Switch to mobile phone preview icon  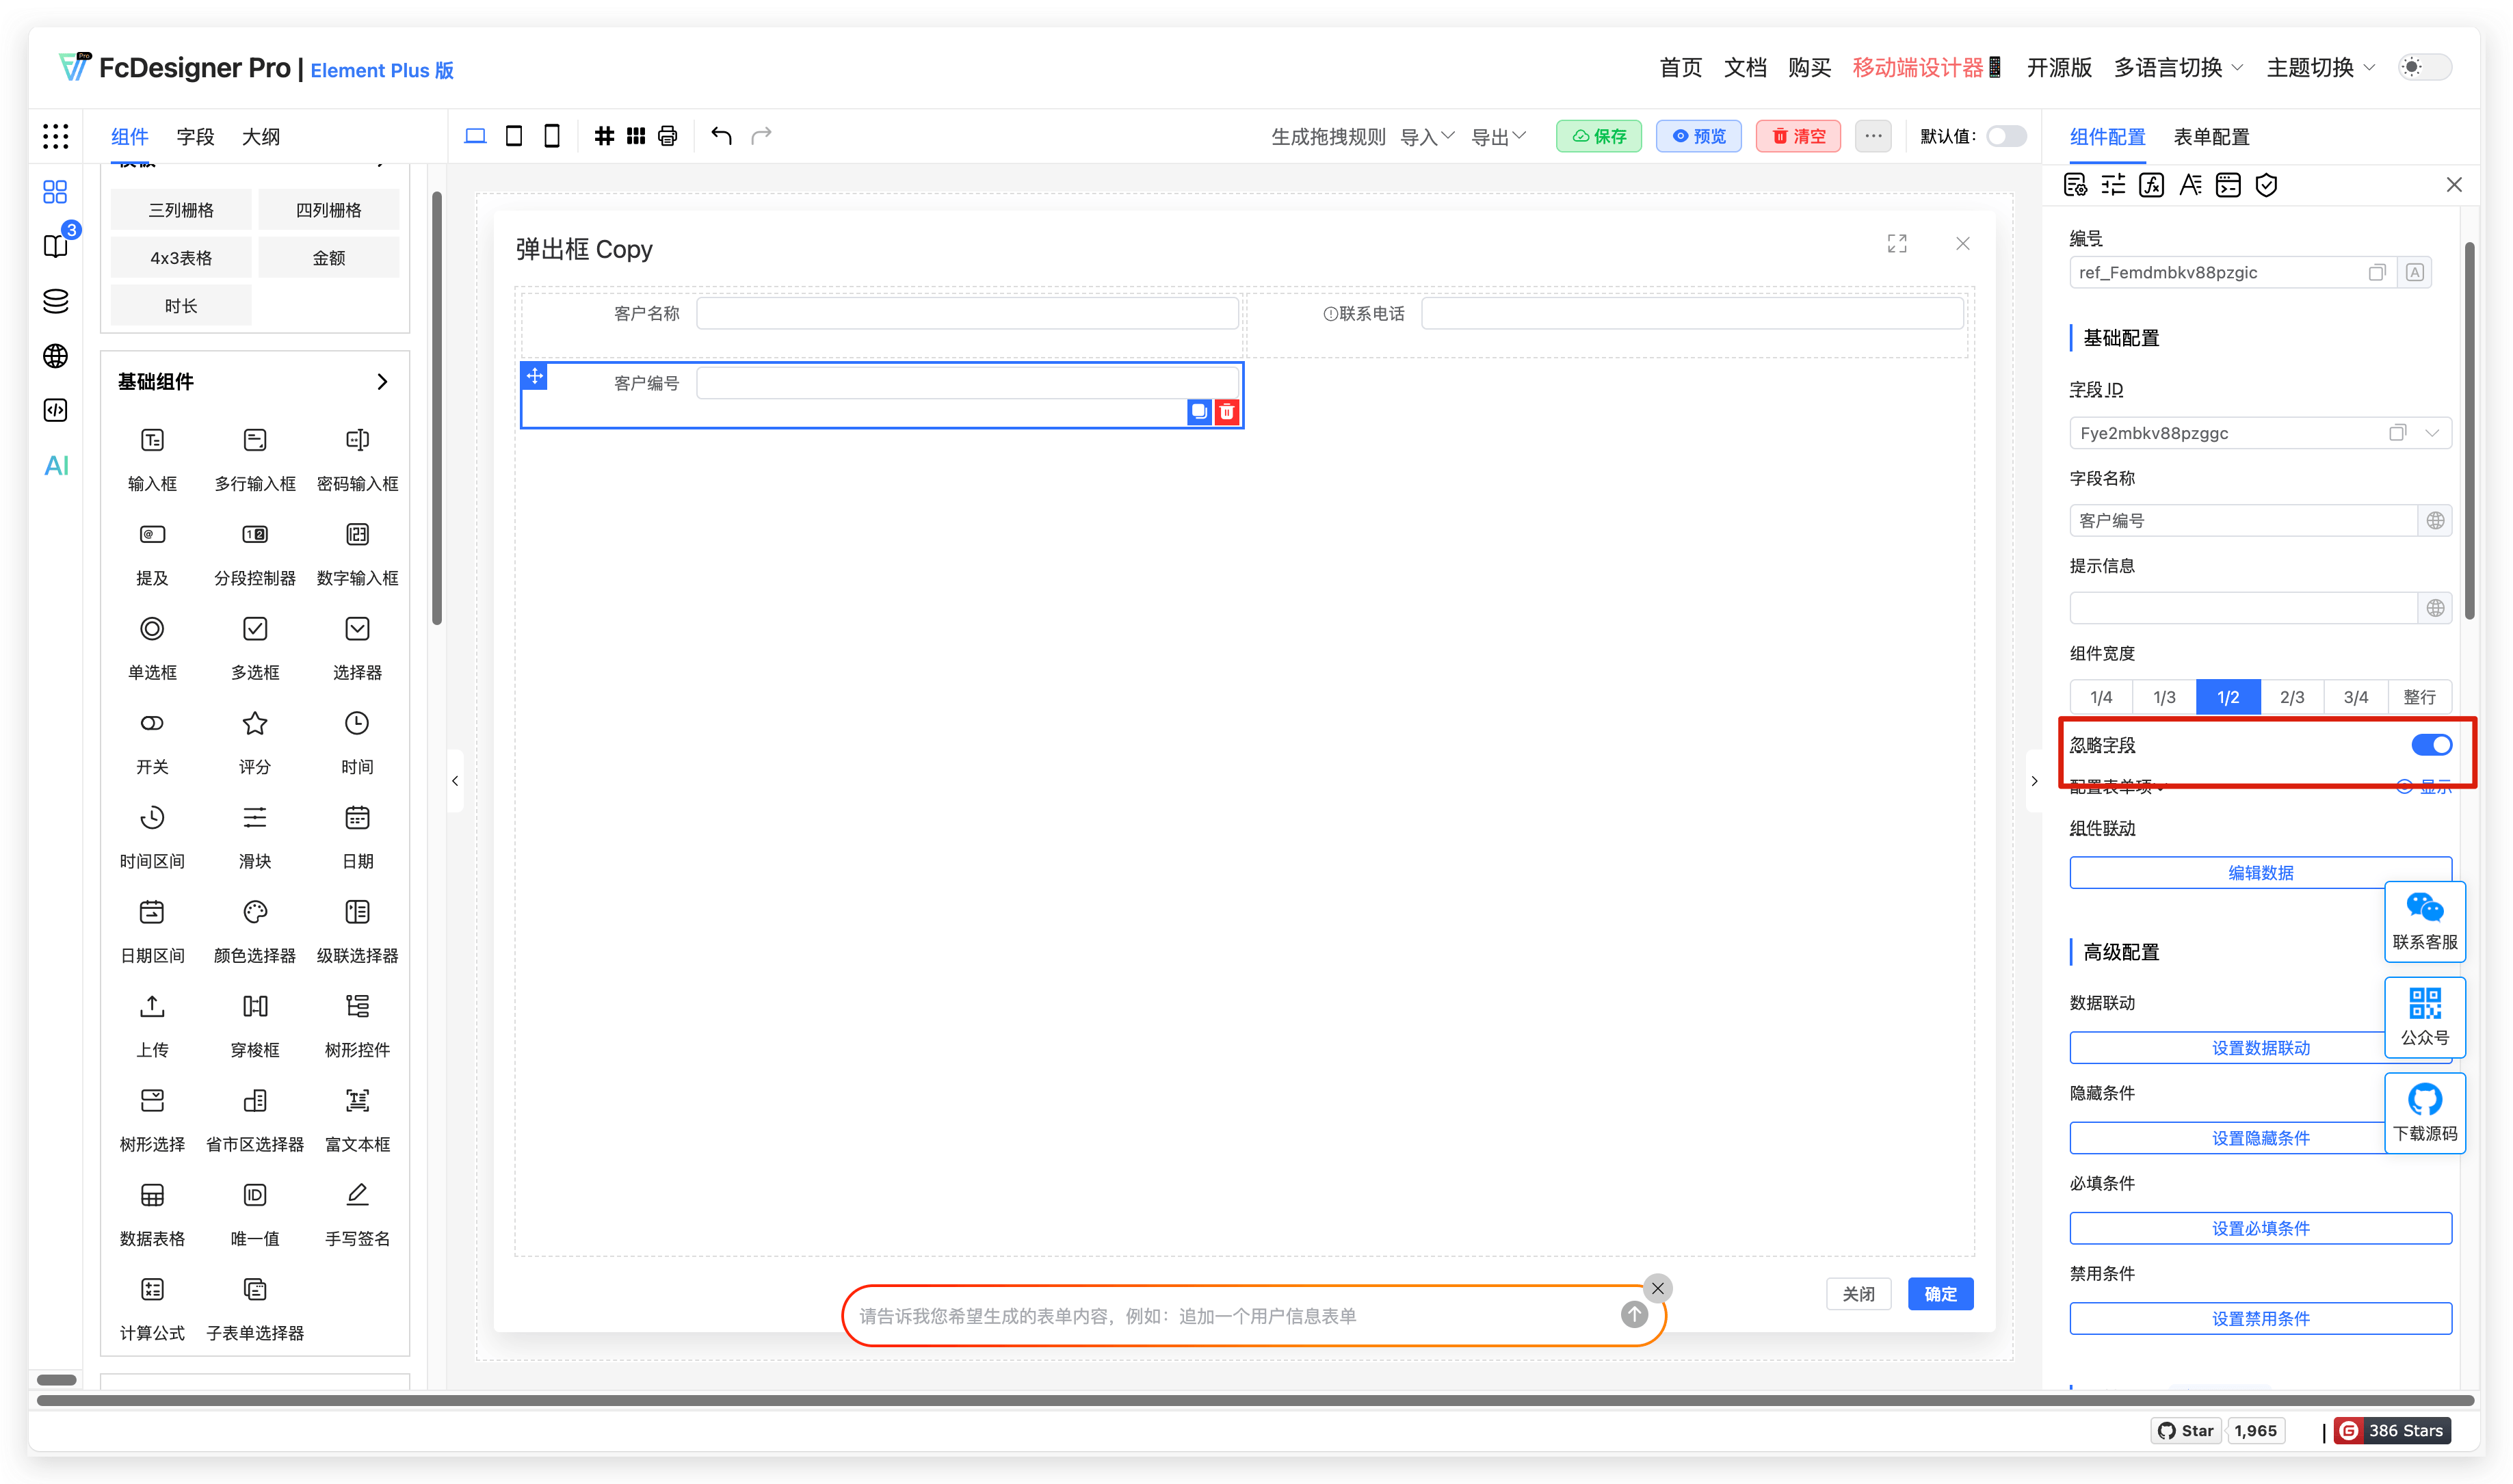(551, 136)
